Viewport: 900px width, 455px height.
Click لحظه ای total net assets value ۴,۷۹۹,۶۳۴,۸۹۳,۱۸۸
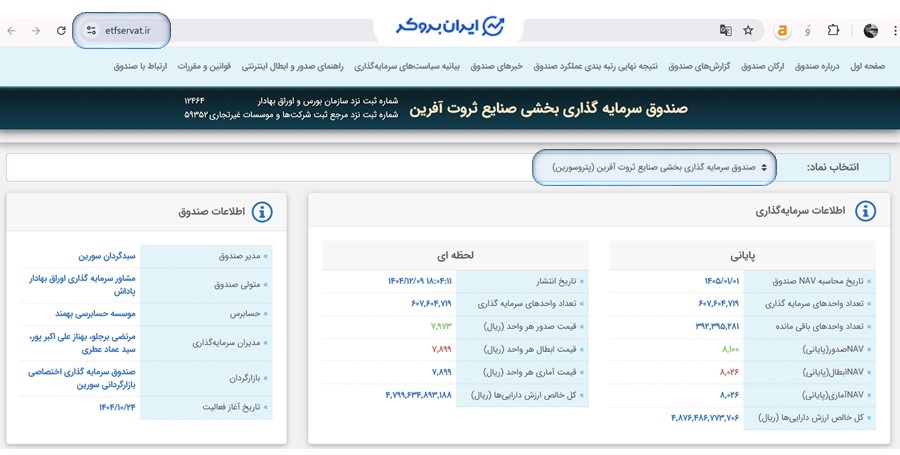pos(418,395)
